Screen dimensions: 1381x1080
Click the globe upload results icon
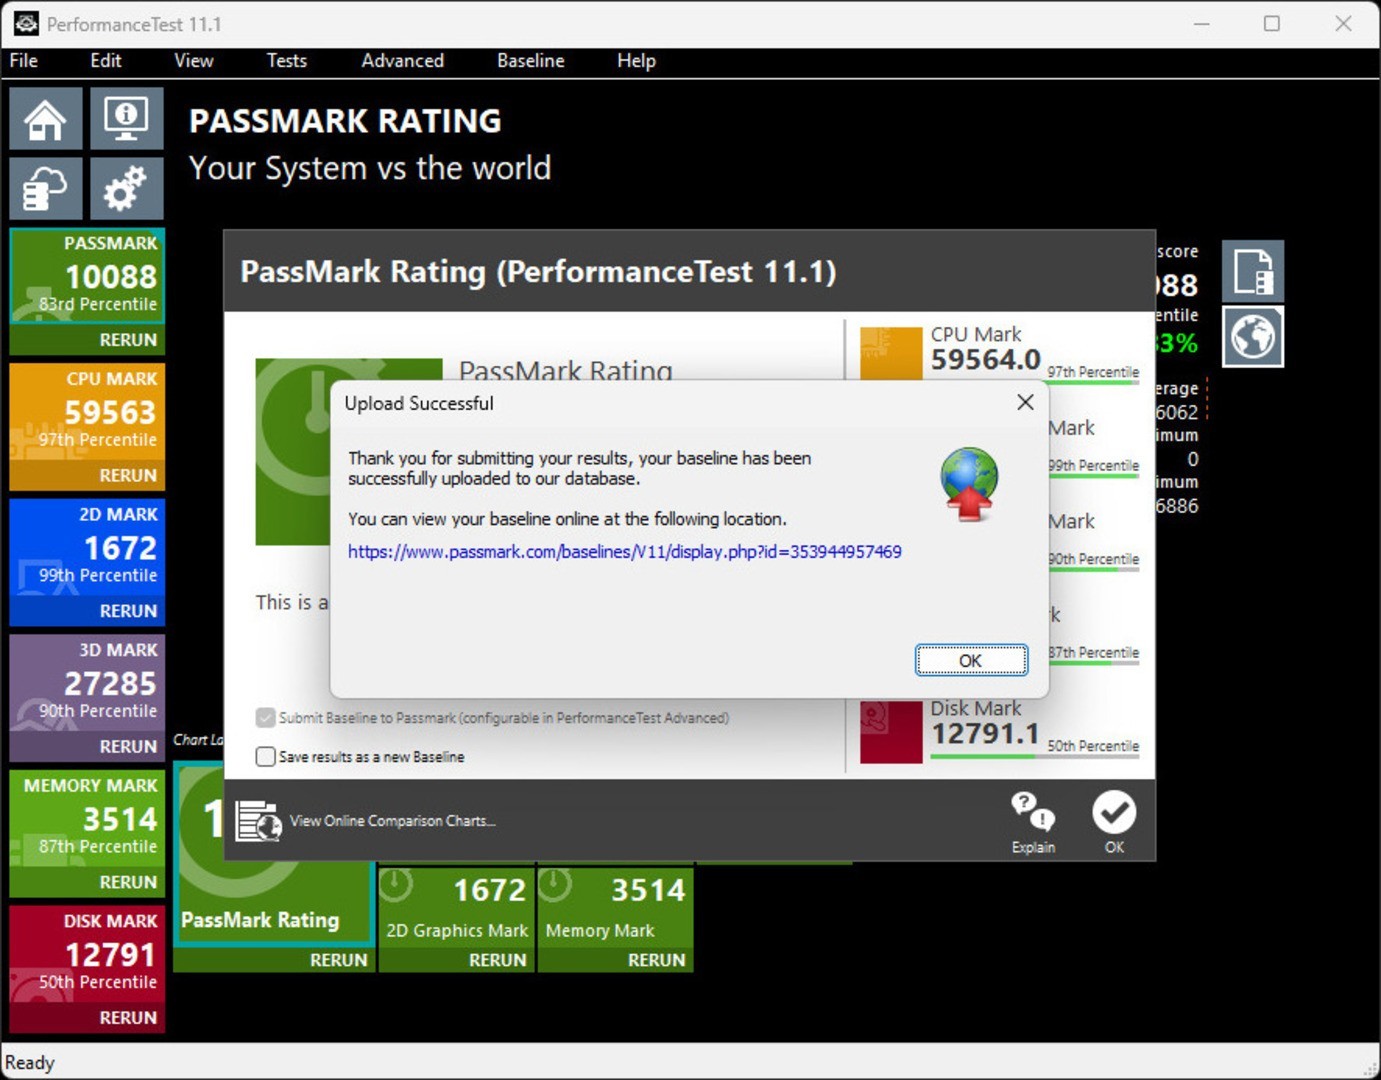1253,337
